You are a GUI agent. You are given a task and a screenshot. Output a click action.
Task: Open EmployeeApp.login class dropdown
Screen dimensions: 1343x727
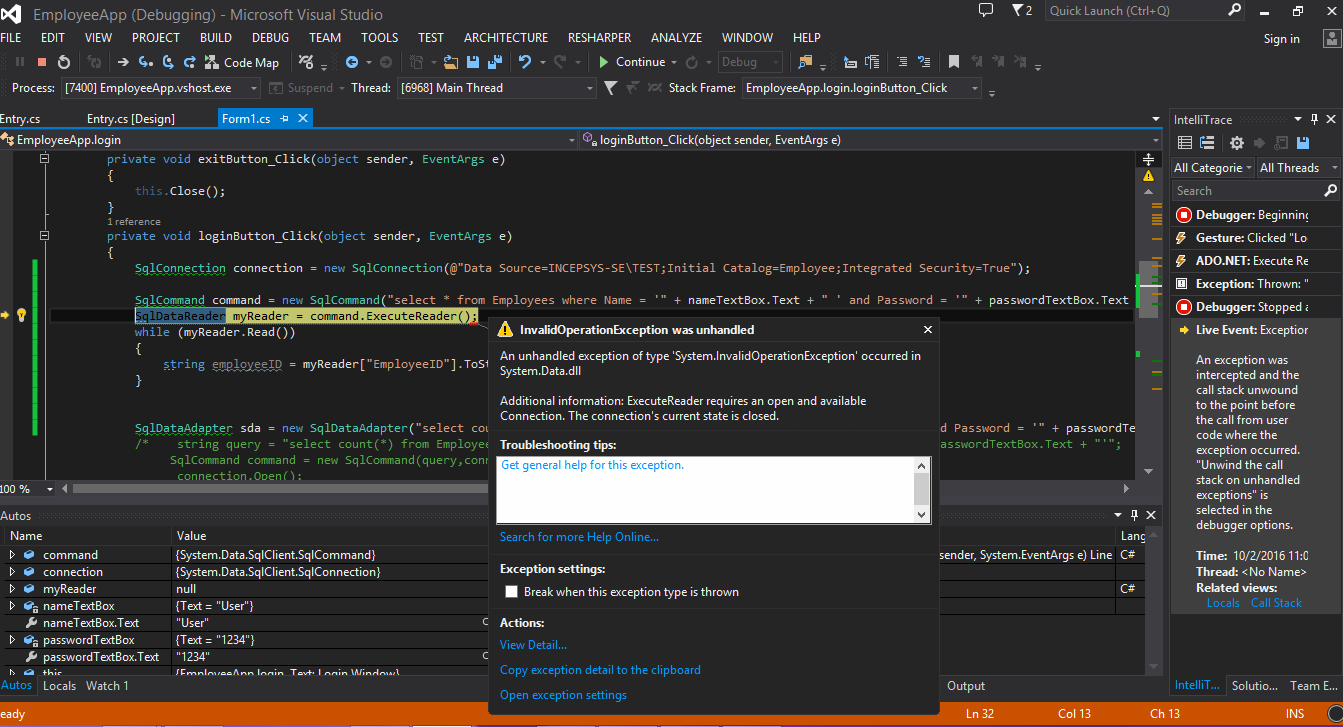[290, 140]
